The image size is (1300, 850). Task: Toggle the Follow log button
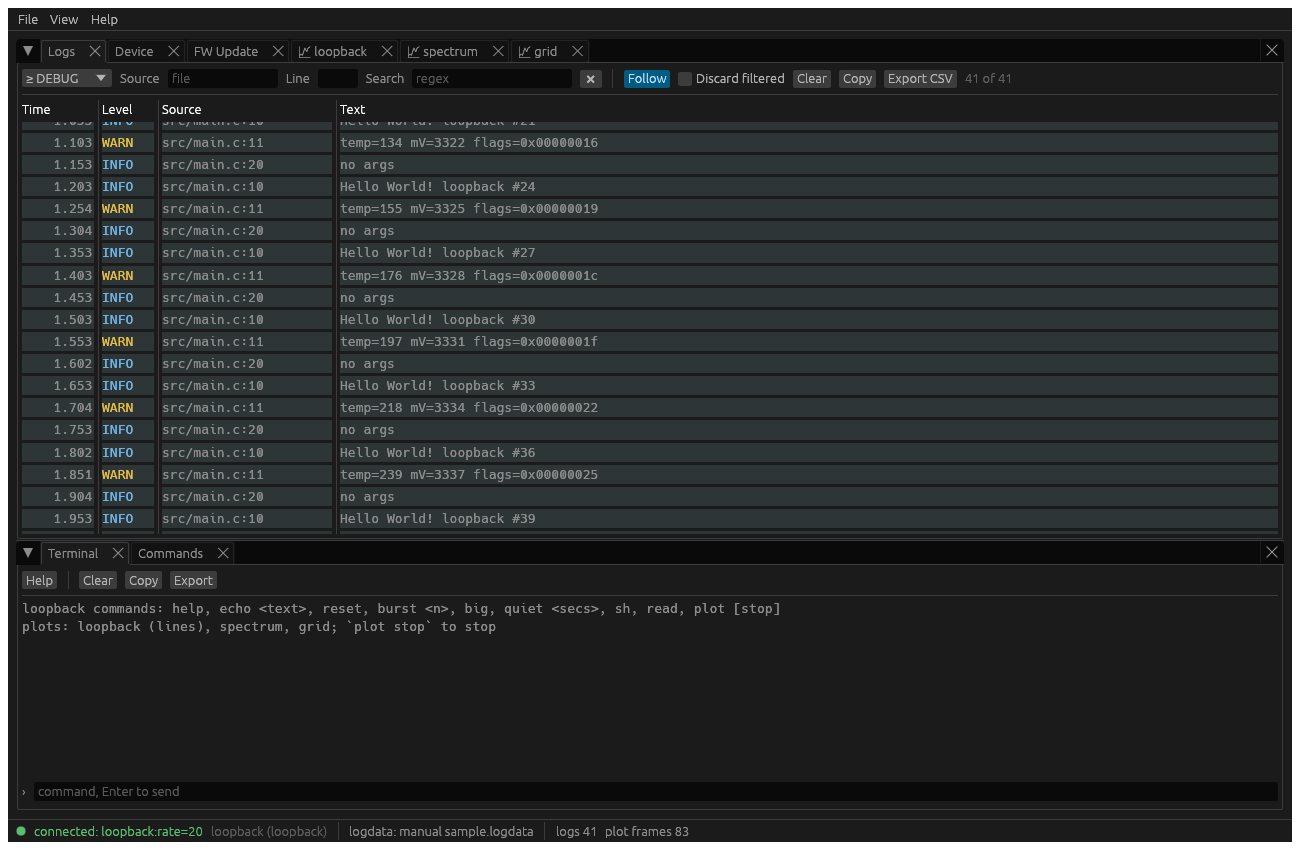[647, 79]
